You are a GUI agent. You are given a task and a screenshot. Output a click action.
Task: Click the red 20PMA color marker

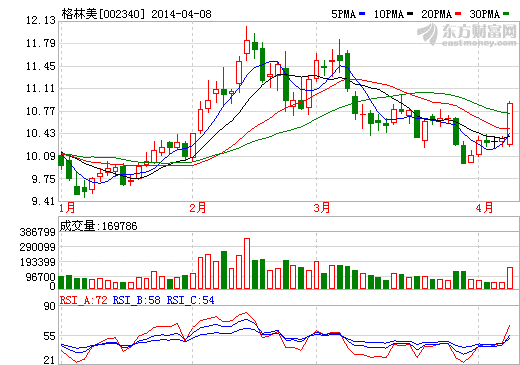[x=458, y=14]
